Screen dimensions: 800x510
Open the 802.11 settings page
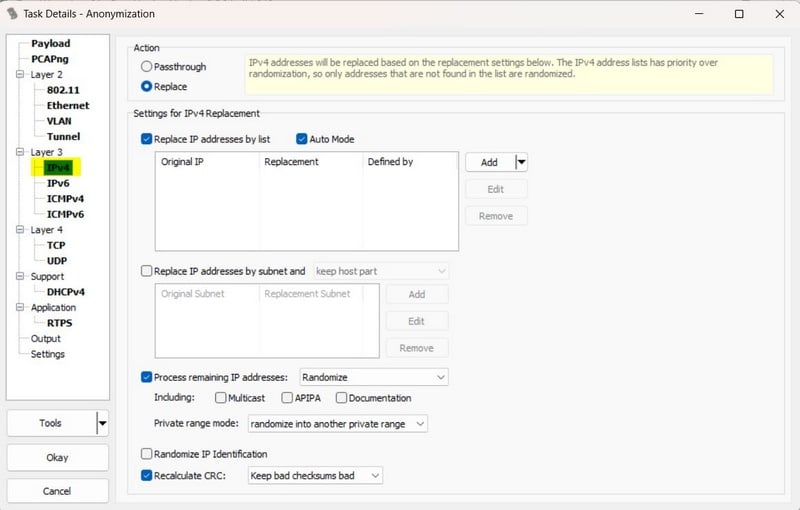pyautogui.click(x=63, y=90)
